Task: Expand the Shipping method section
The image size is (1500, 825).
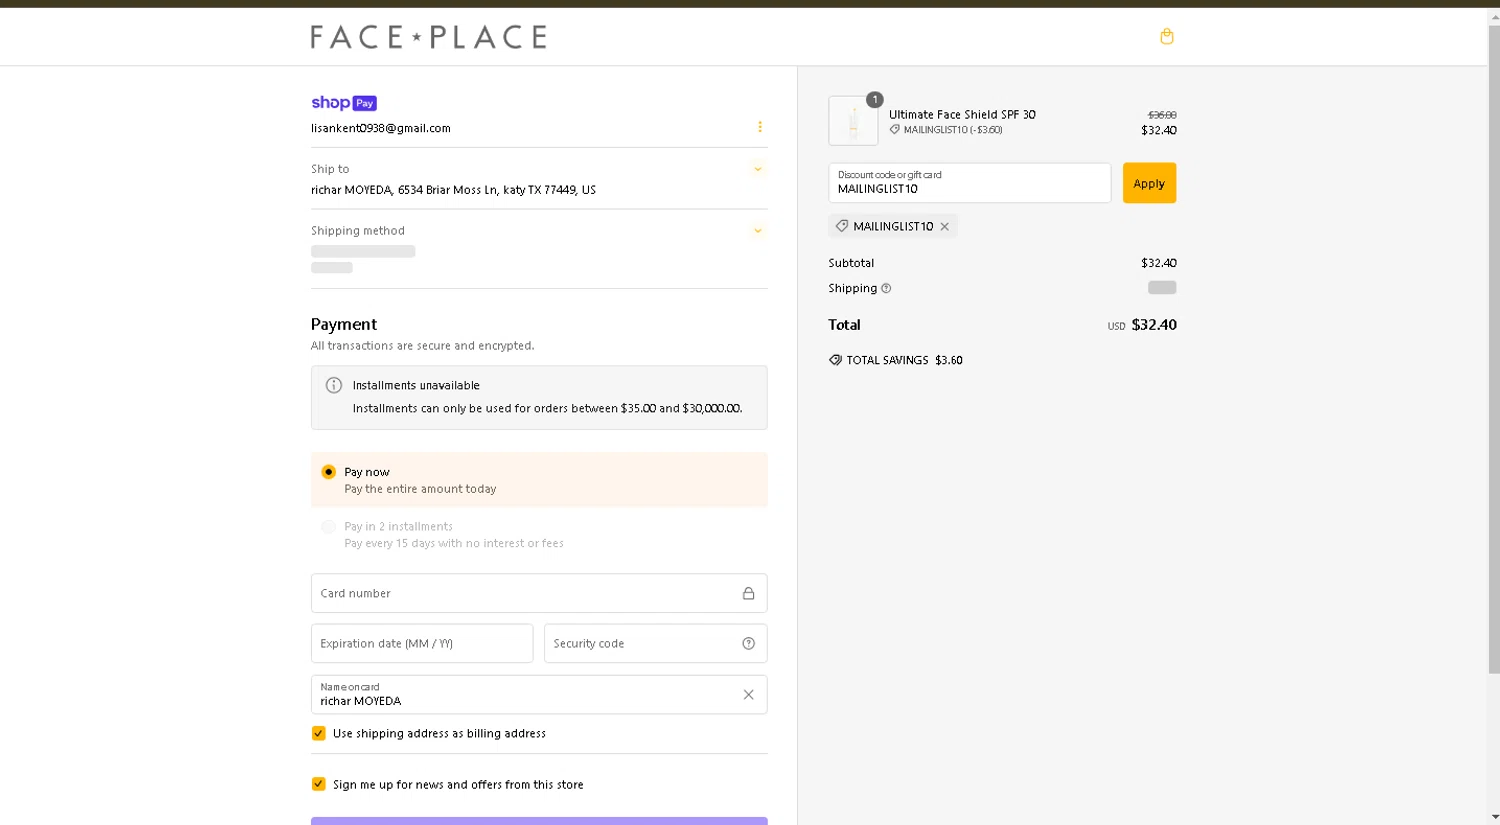Action: tap(758, 231)
